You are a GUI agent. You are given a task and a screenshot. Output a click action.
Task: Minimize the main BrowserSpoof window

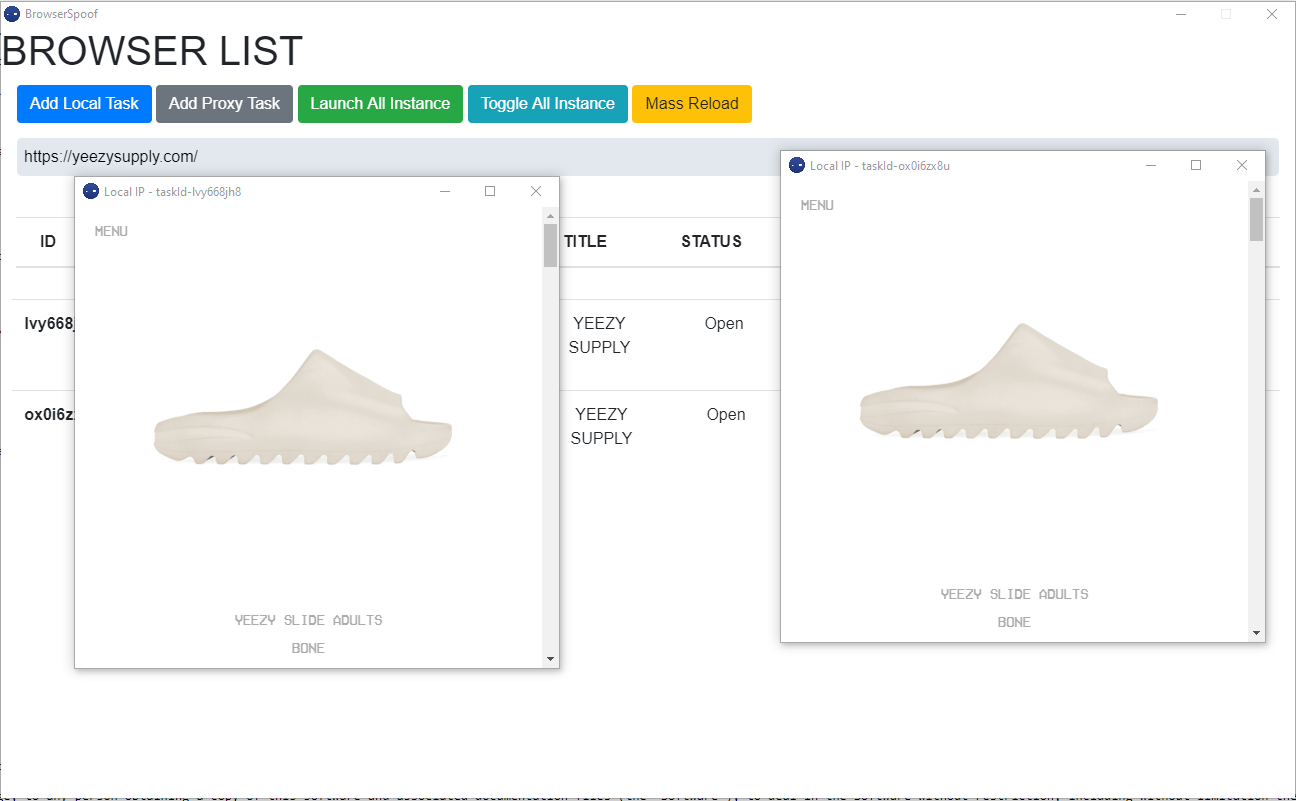point(1181,14)
